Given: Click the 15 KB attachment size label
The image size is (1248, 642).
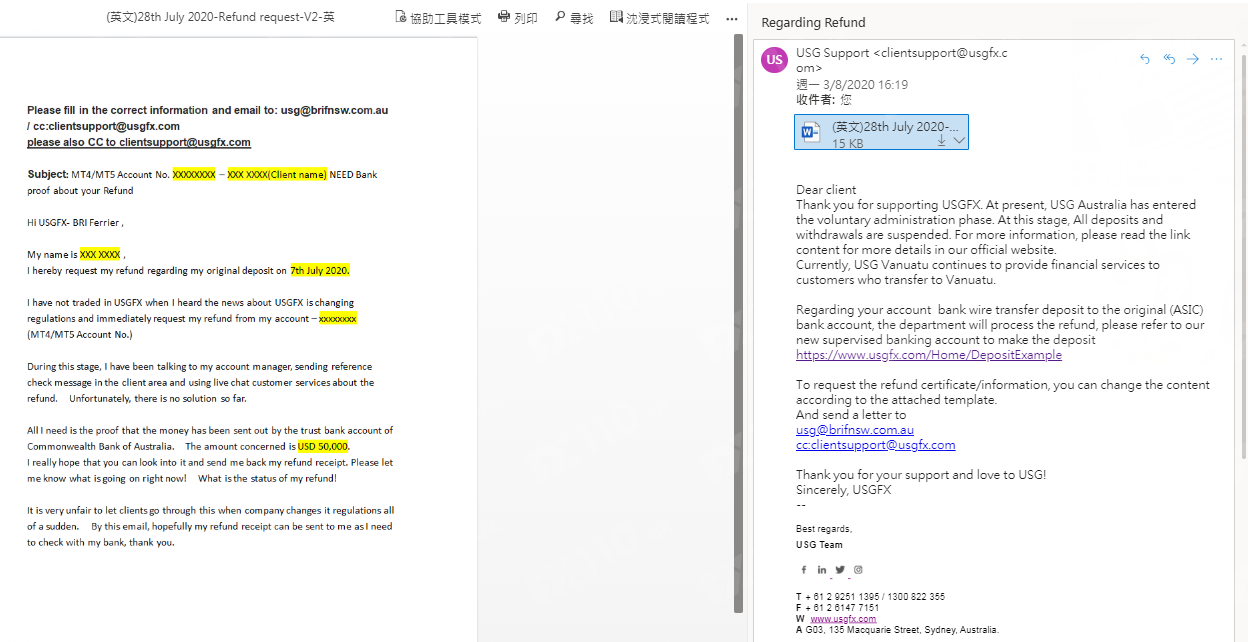Looking at the screenshot, I should (x=847, y=143).
